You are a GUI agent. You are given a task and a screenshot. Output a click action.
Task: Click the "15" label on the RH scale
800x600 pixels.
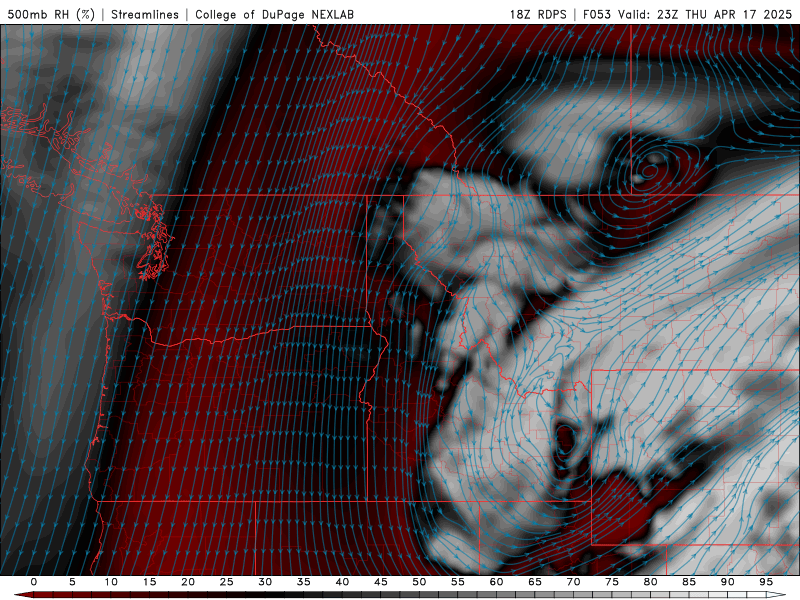(x=149, y=582)
